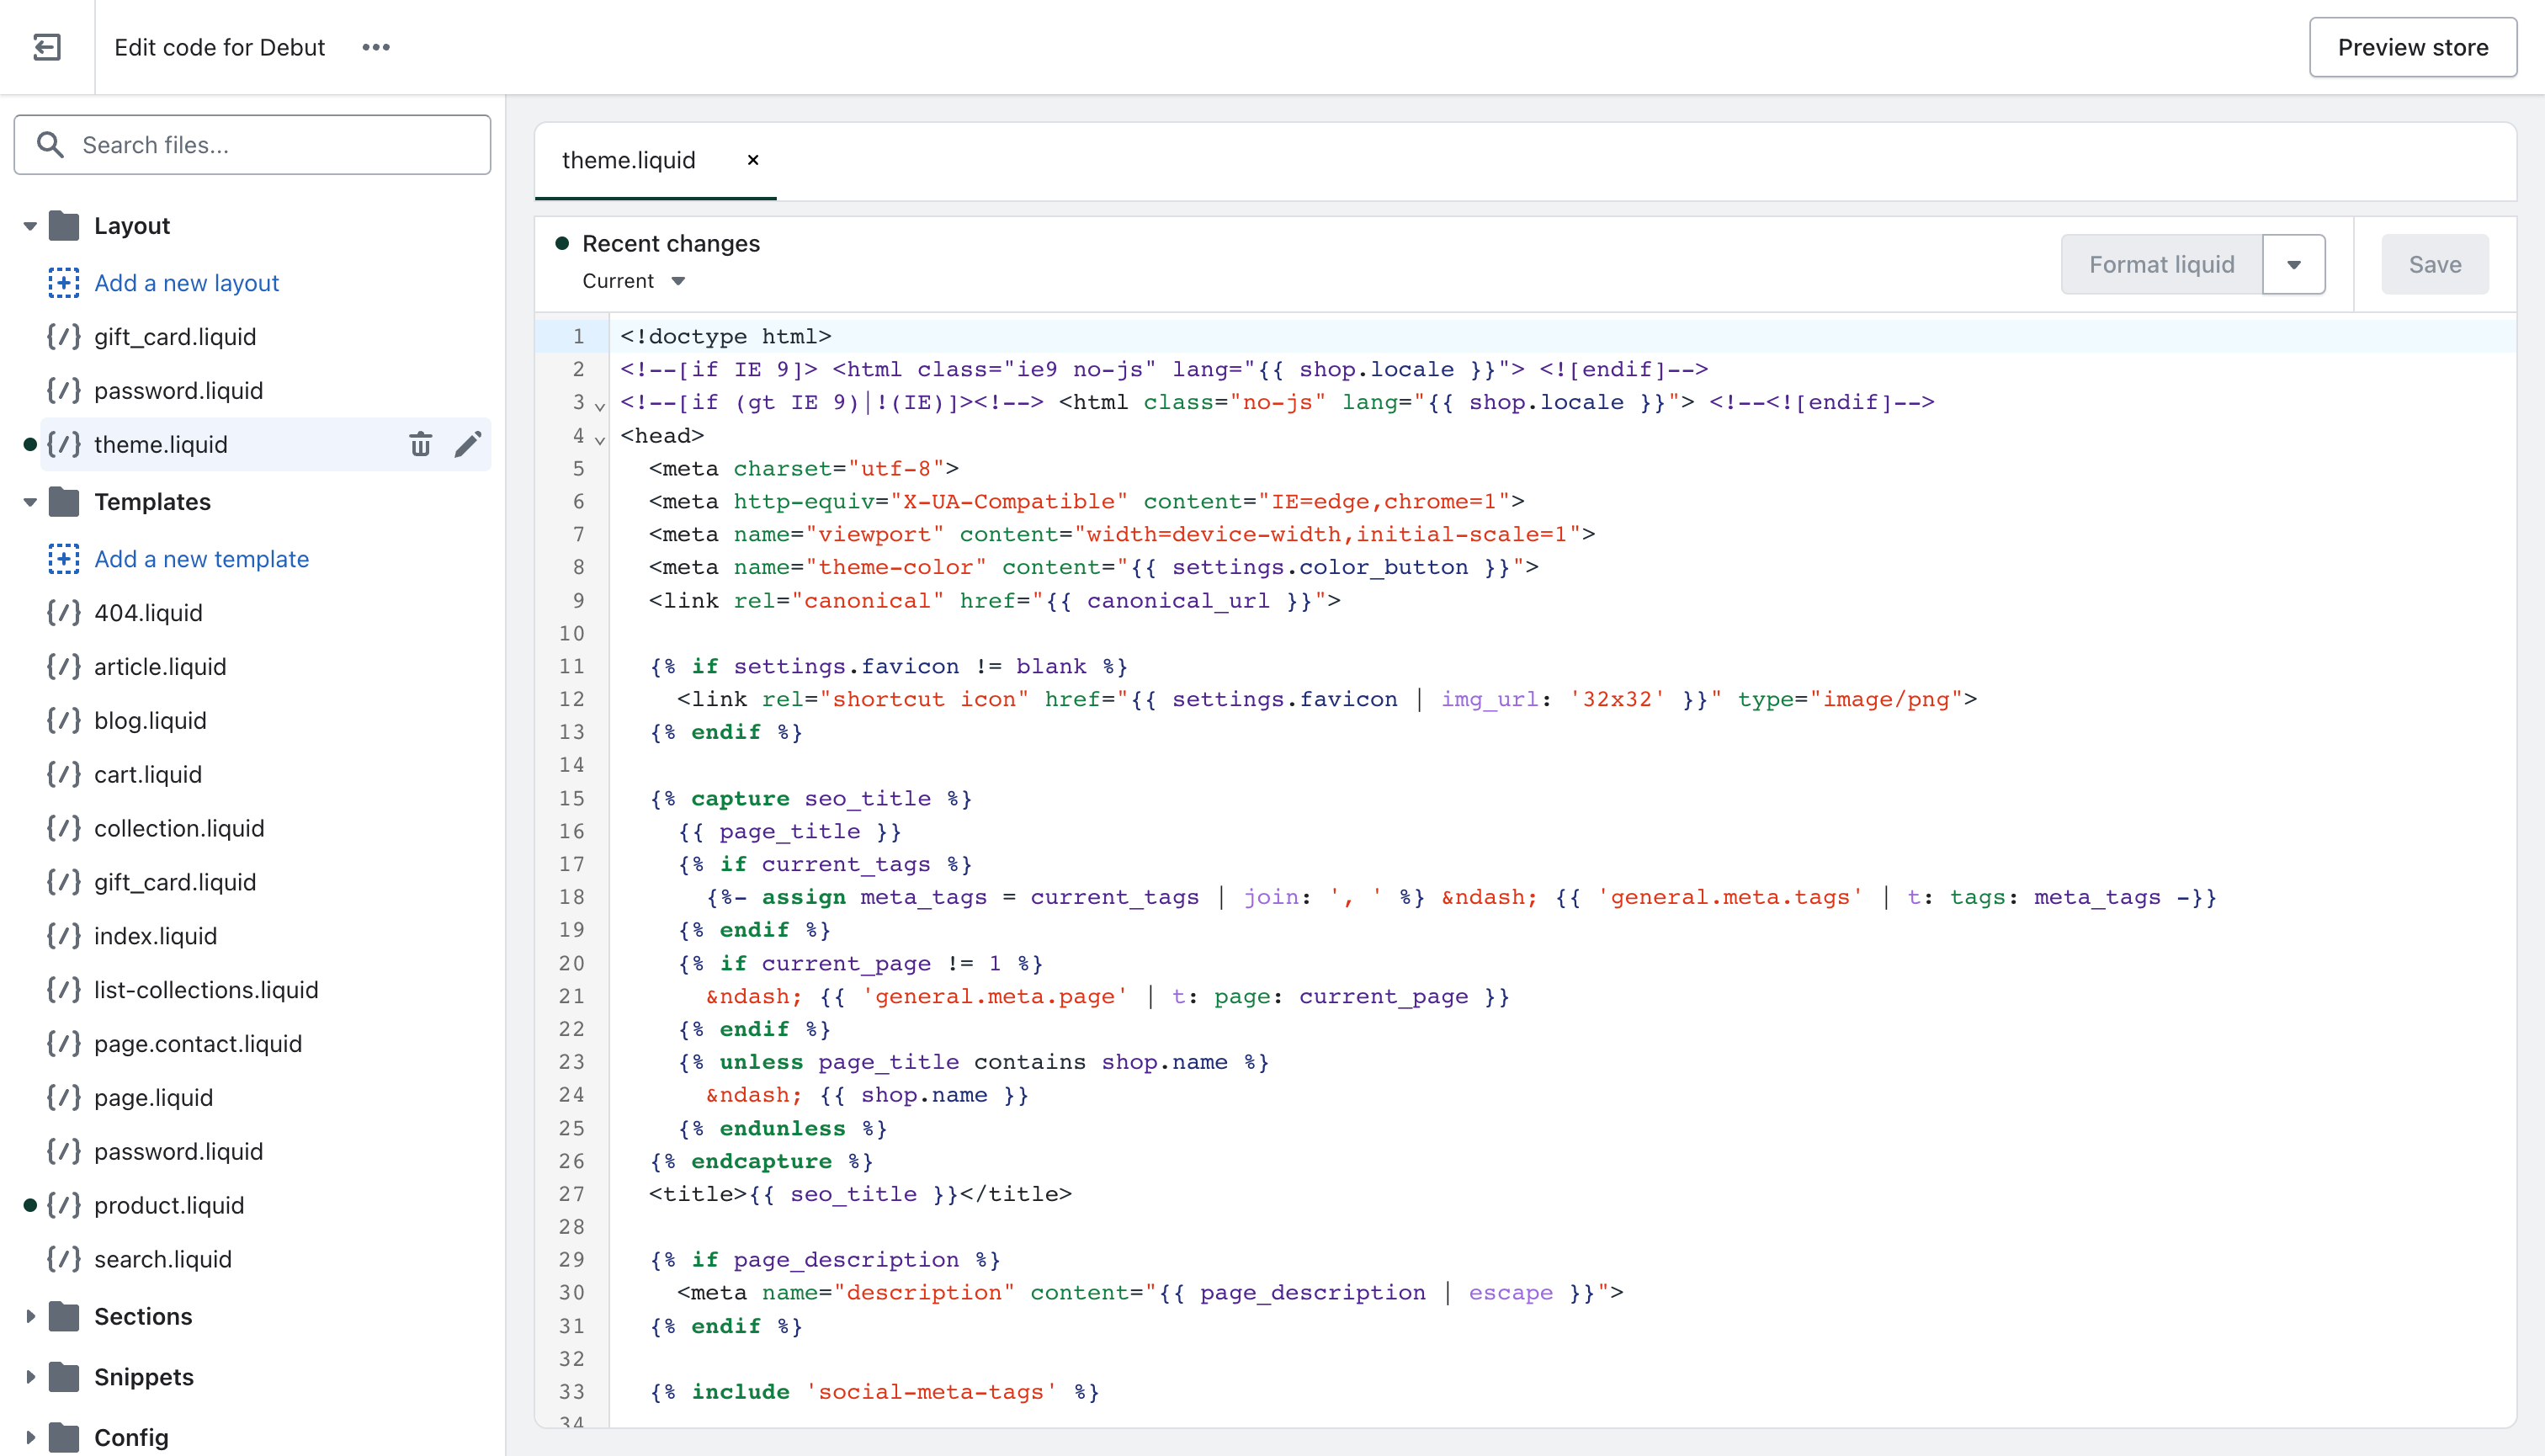Screen dimensions: 2545x1456
Task: Open collection.liquid template file
Action: (x=179, y=829)
